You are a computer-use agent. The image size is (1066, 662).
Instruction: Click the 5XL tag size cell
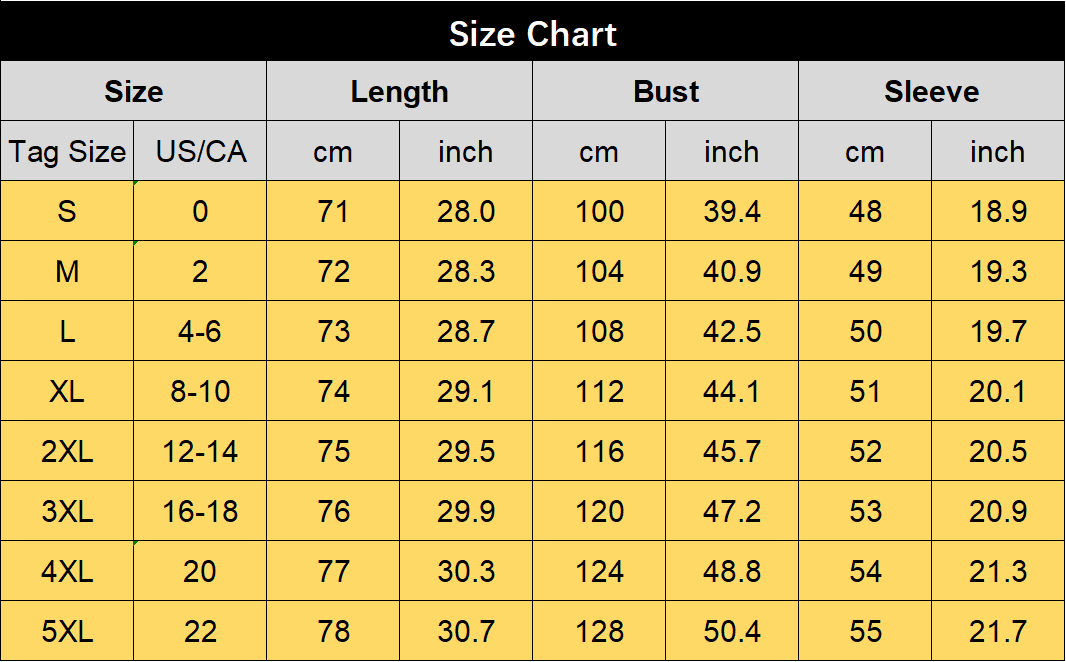coord(67,631)
